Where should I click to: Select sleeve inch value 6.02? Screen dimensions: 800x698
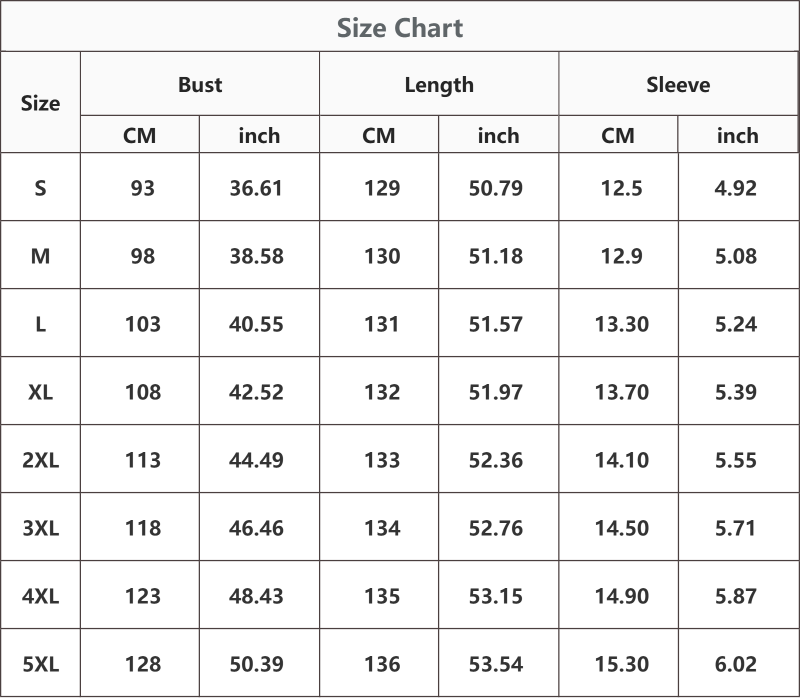736,664
